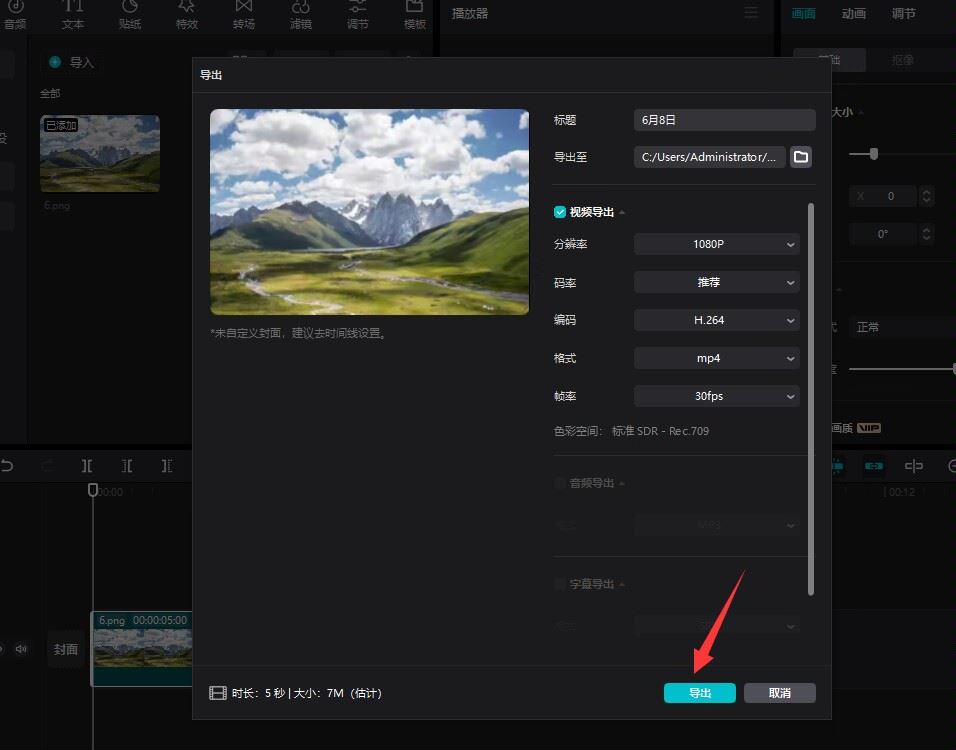
Task: Click the redo arrow in timeline toolbar
Action: (x=47, y=466)
